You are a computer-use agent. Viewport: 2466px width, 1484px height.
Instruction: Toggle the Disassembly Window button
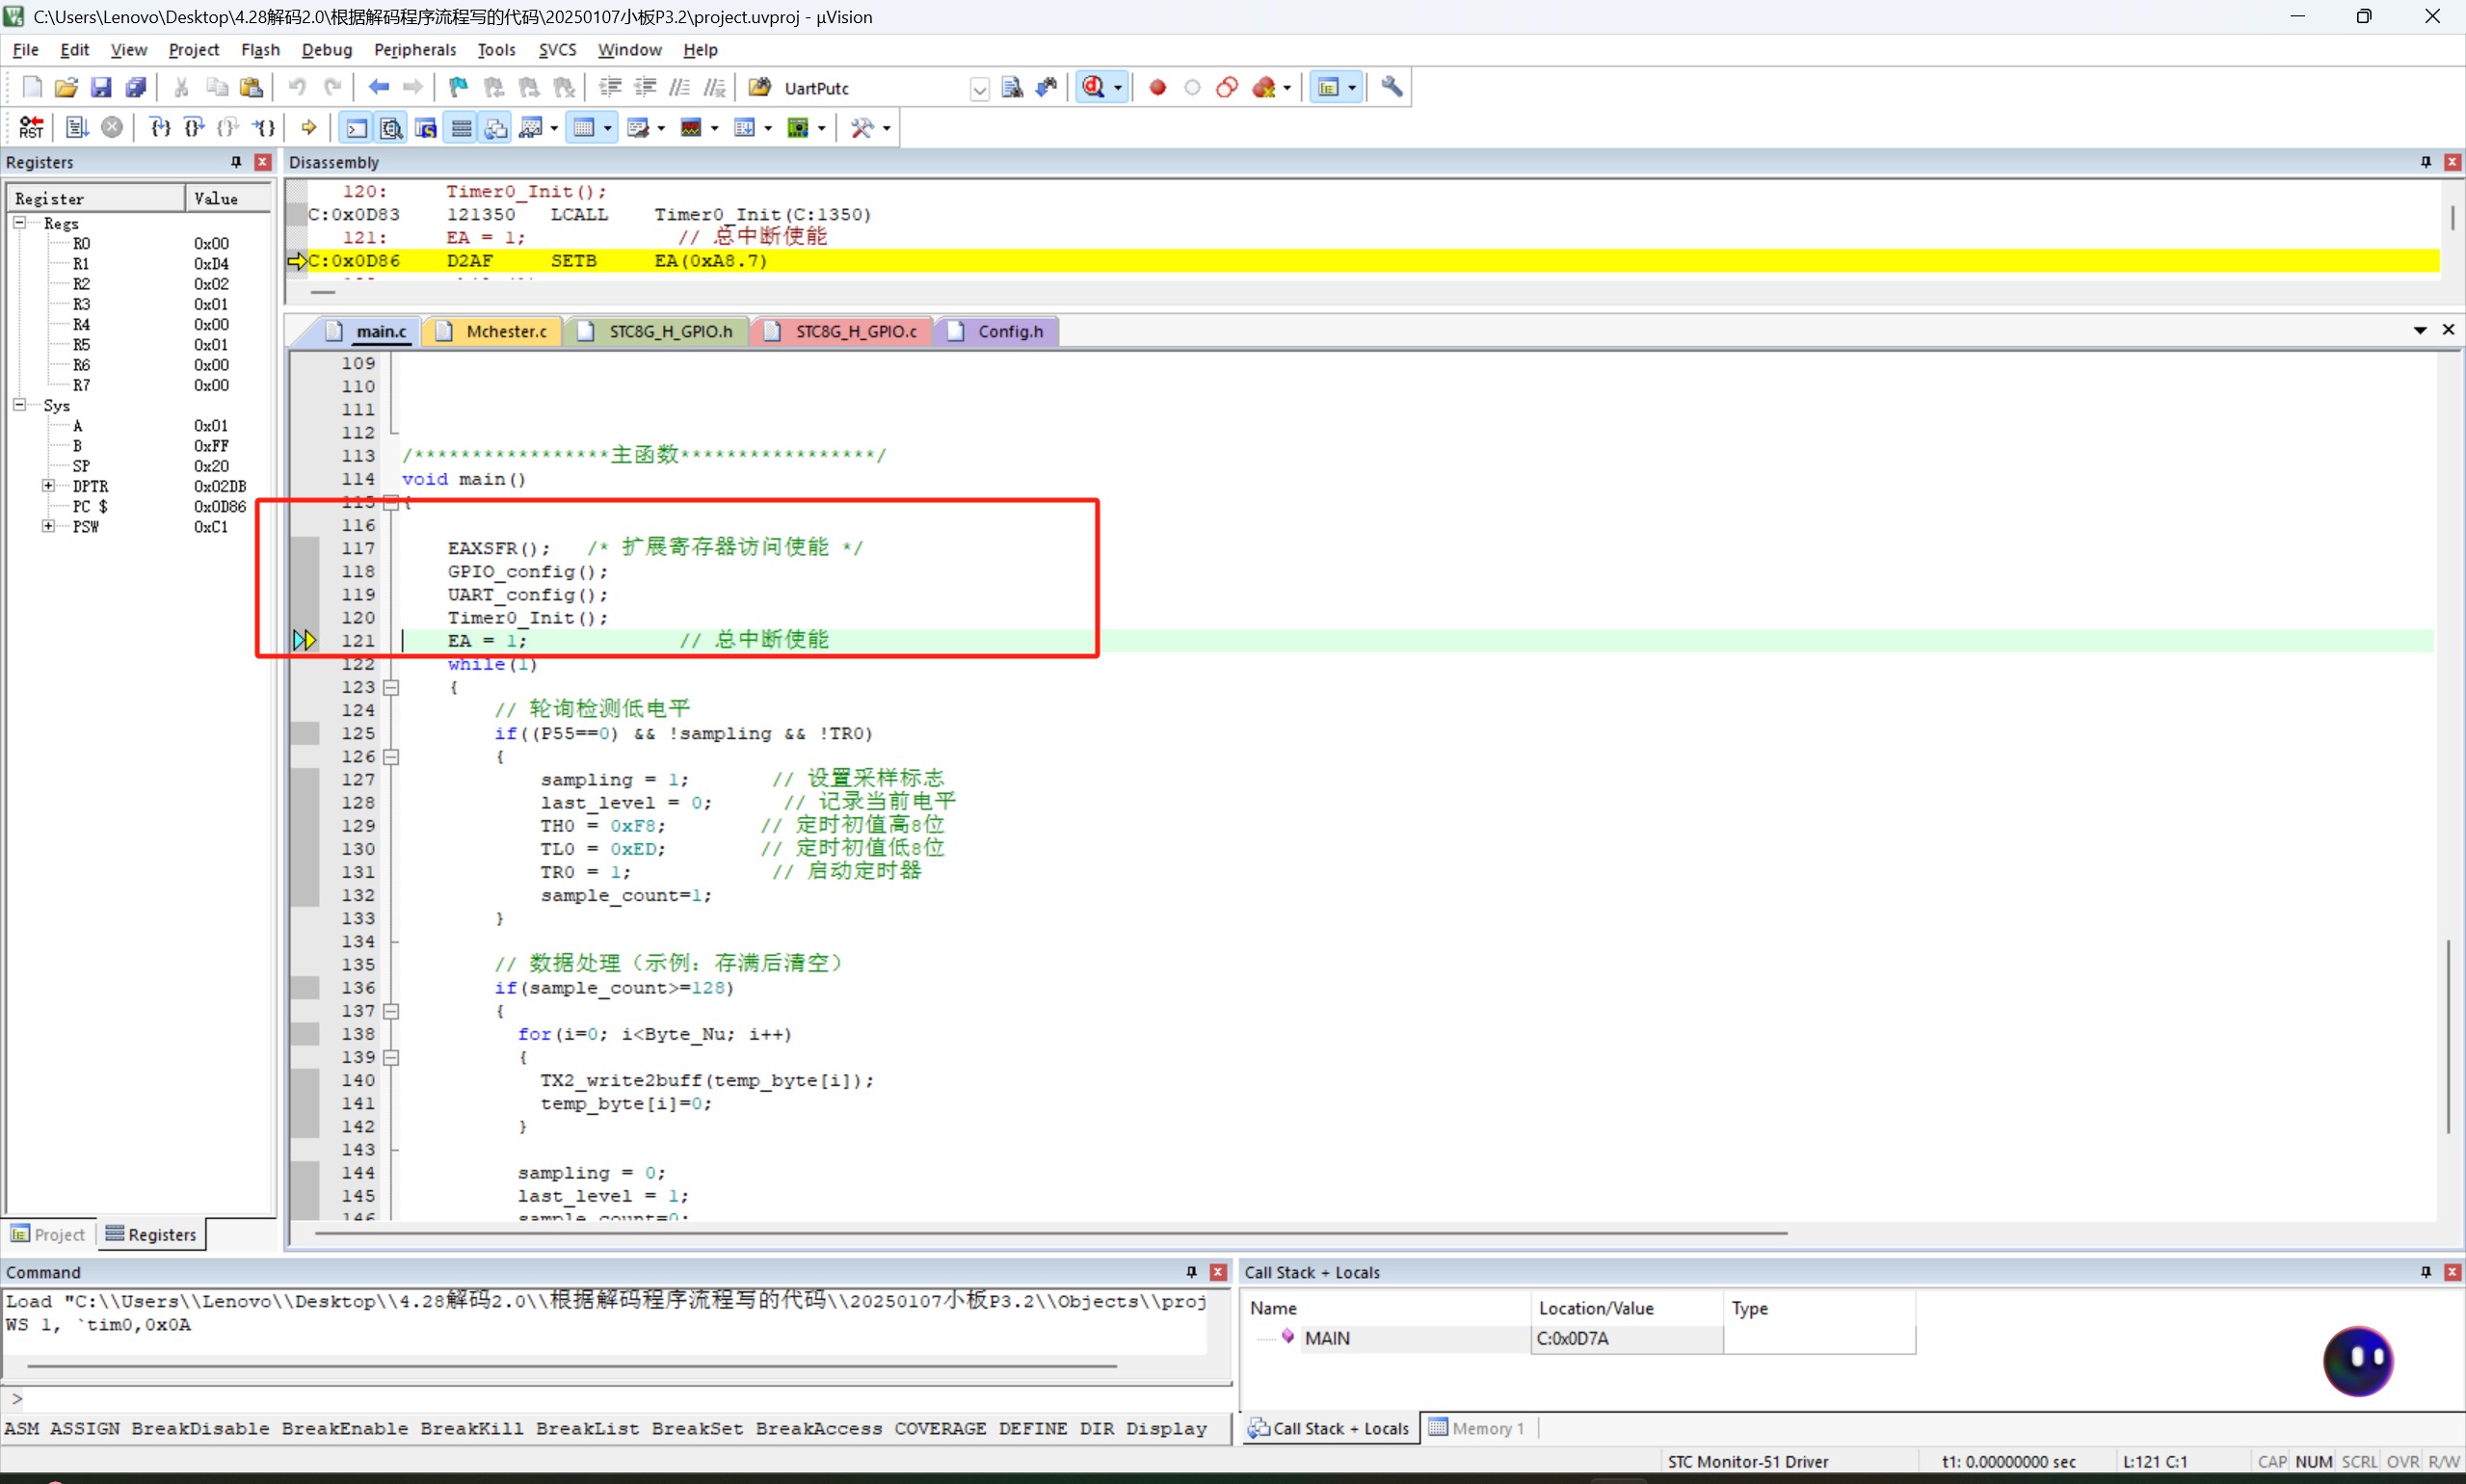(391, 127)
